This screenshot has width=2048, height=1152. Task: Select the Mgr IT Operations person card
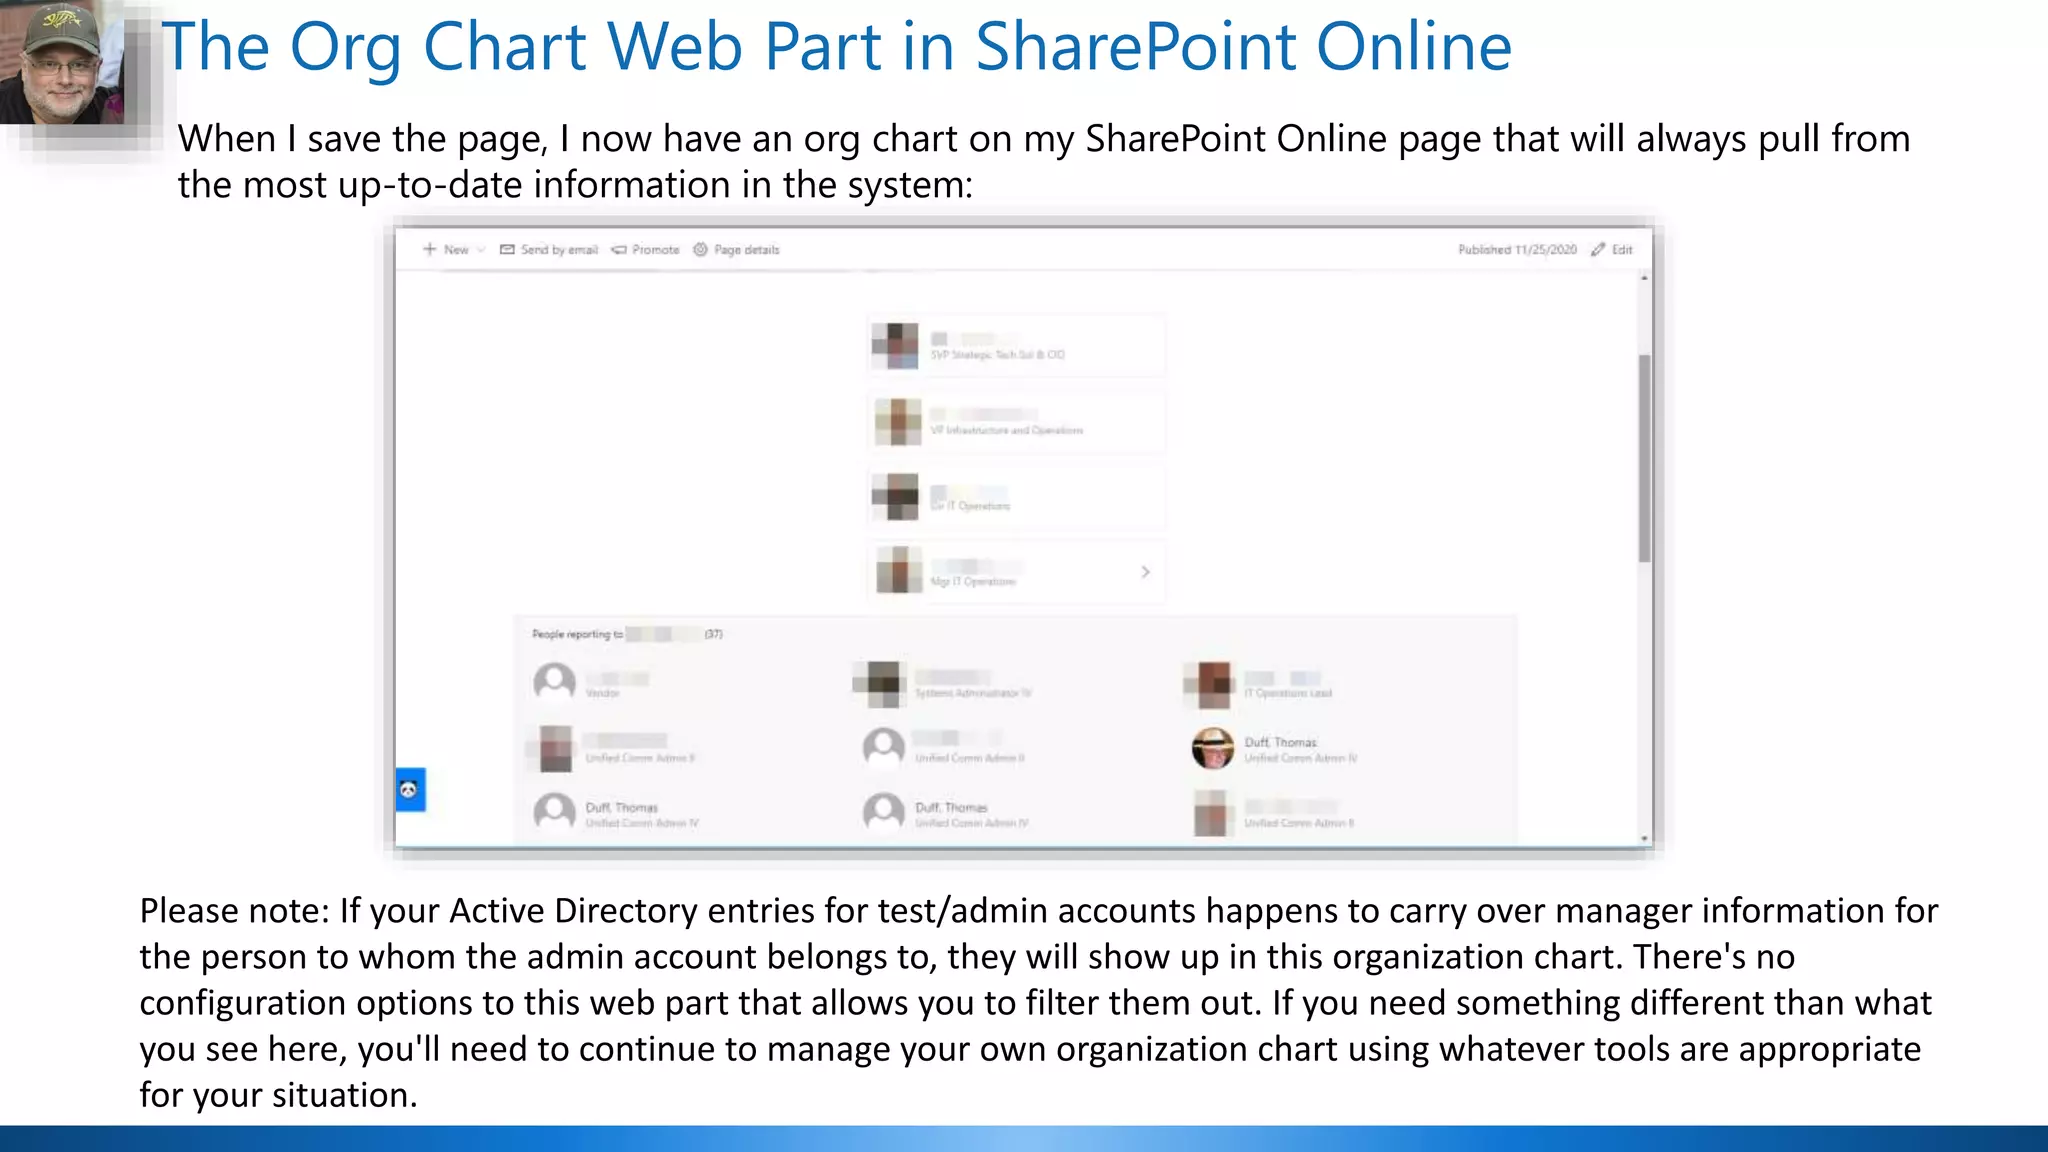(x=1016, y=572)
